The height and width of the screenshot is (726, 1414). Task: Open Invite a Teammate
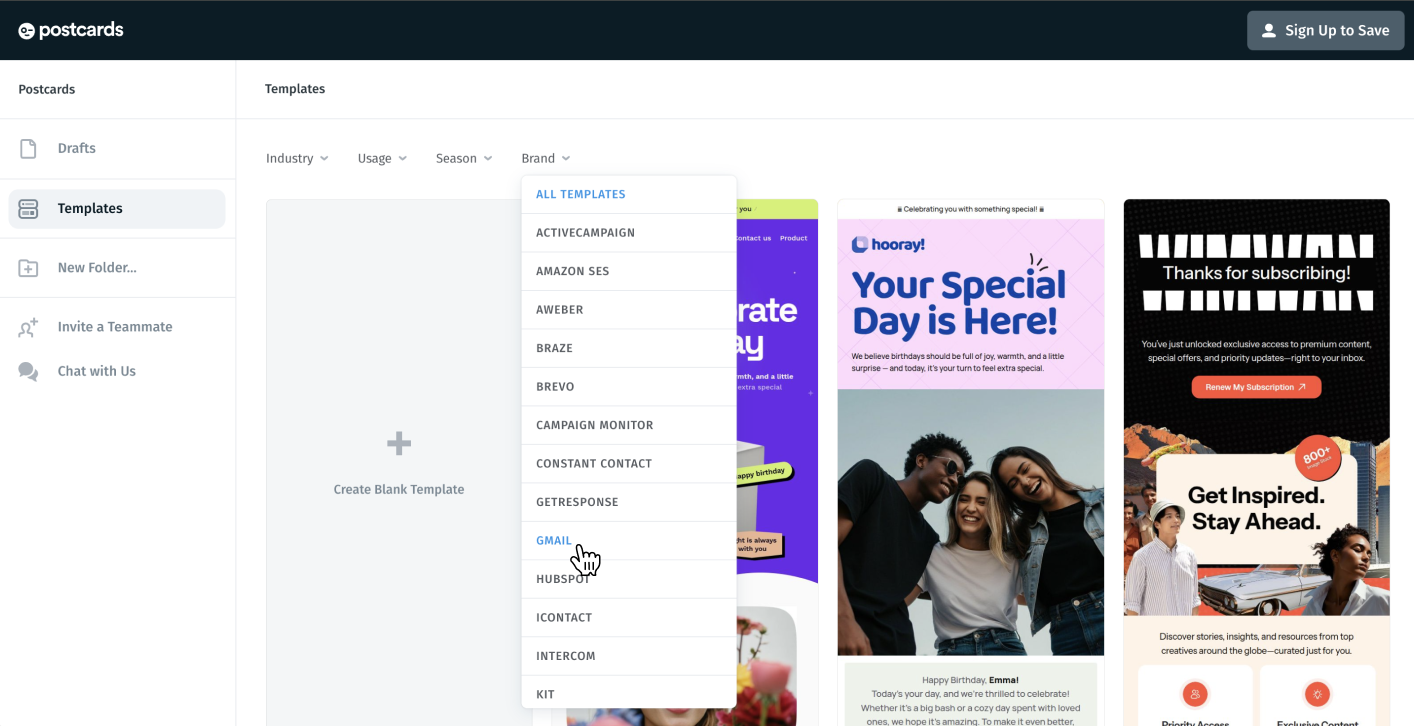pos(117,327)
